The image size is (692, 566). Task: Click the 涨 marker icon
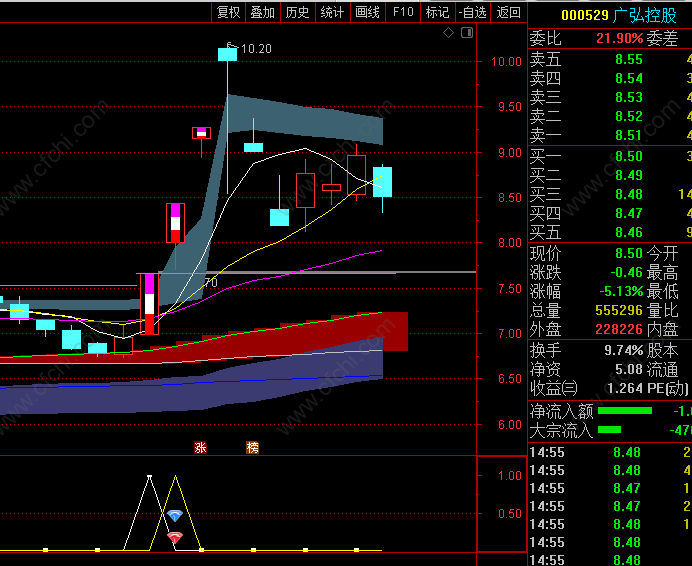pos(200,448)
